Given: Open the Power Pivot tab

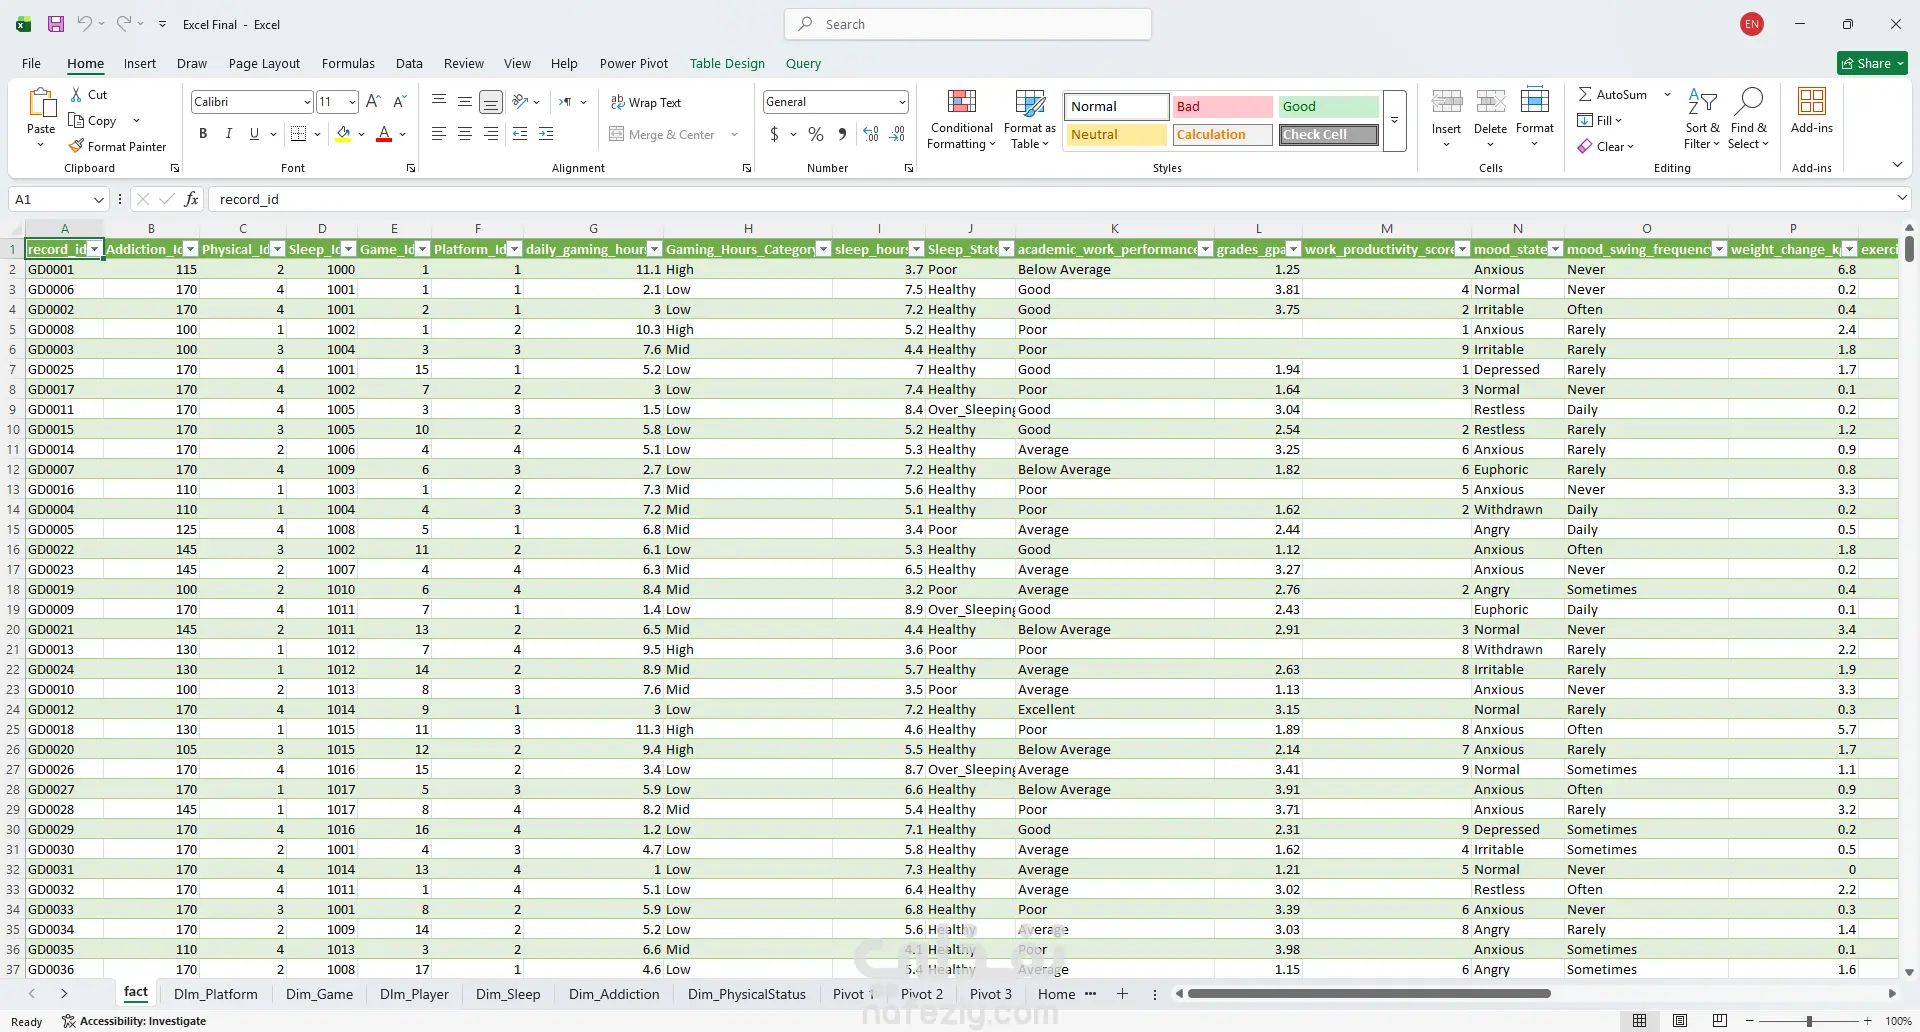Looking at the screenshot, I should point(634,63).
